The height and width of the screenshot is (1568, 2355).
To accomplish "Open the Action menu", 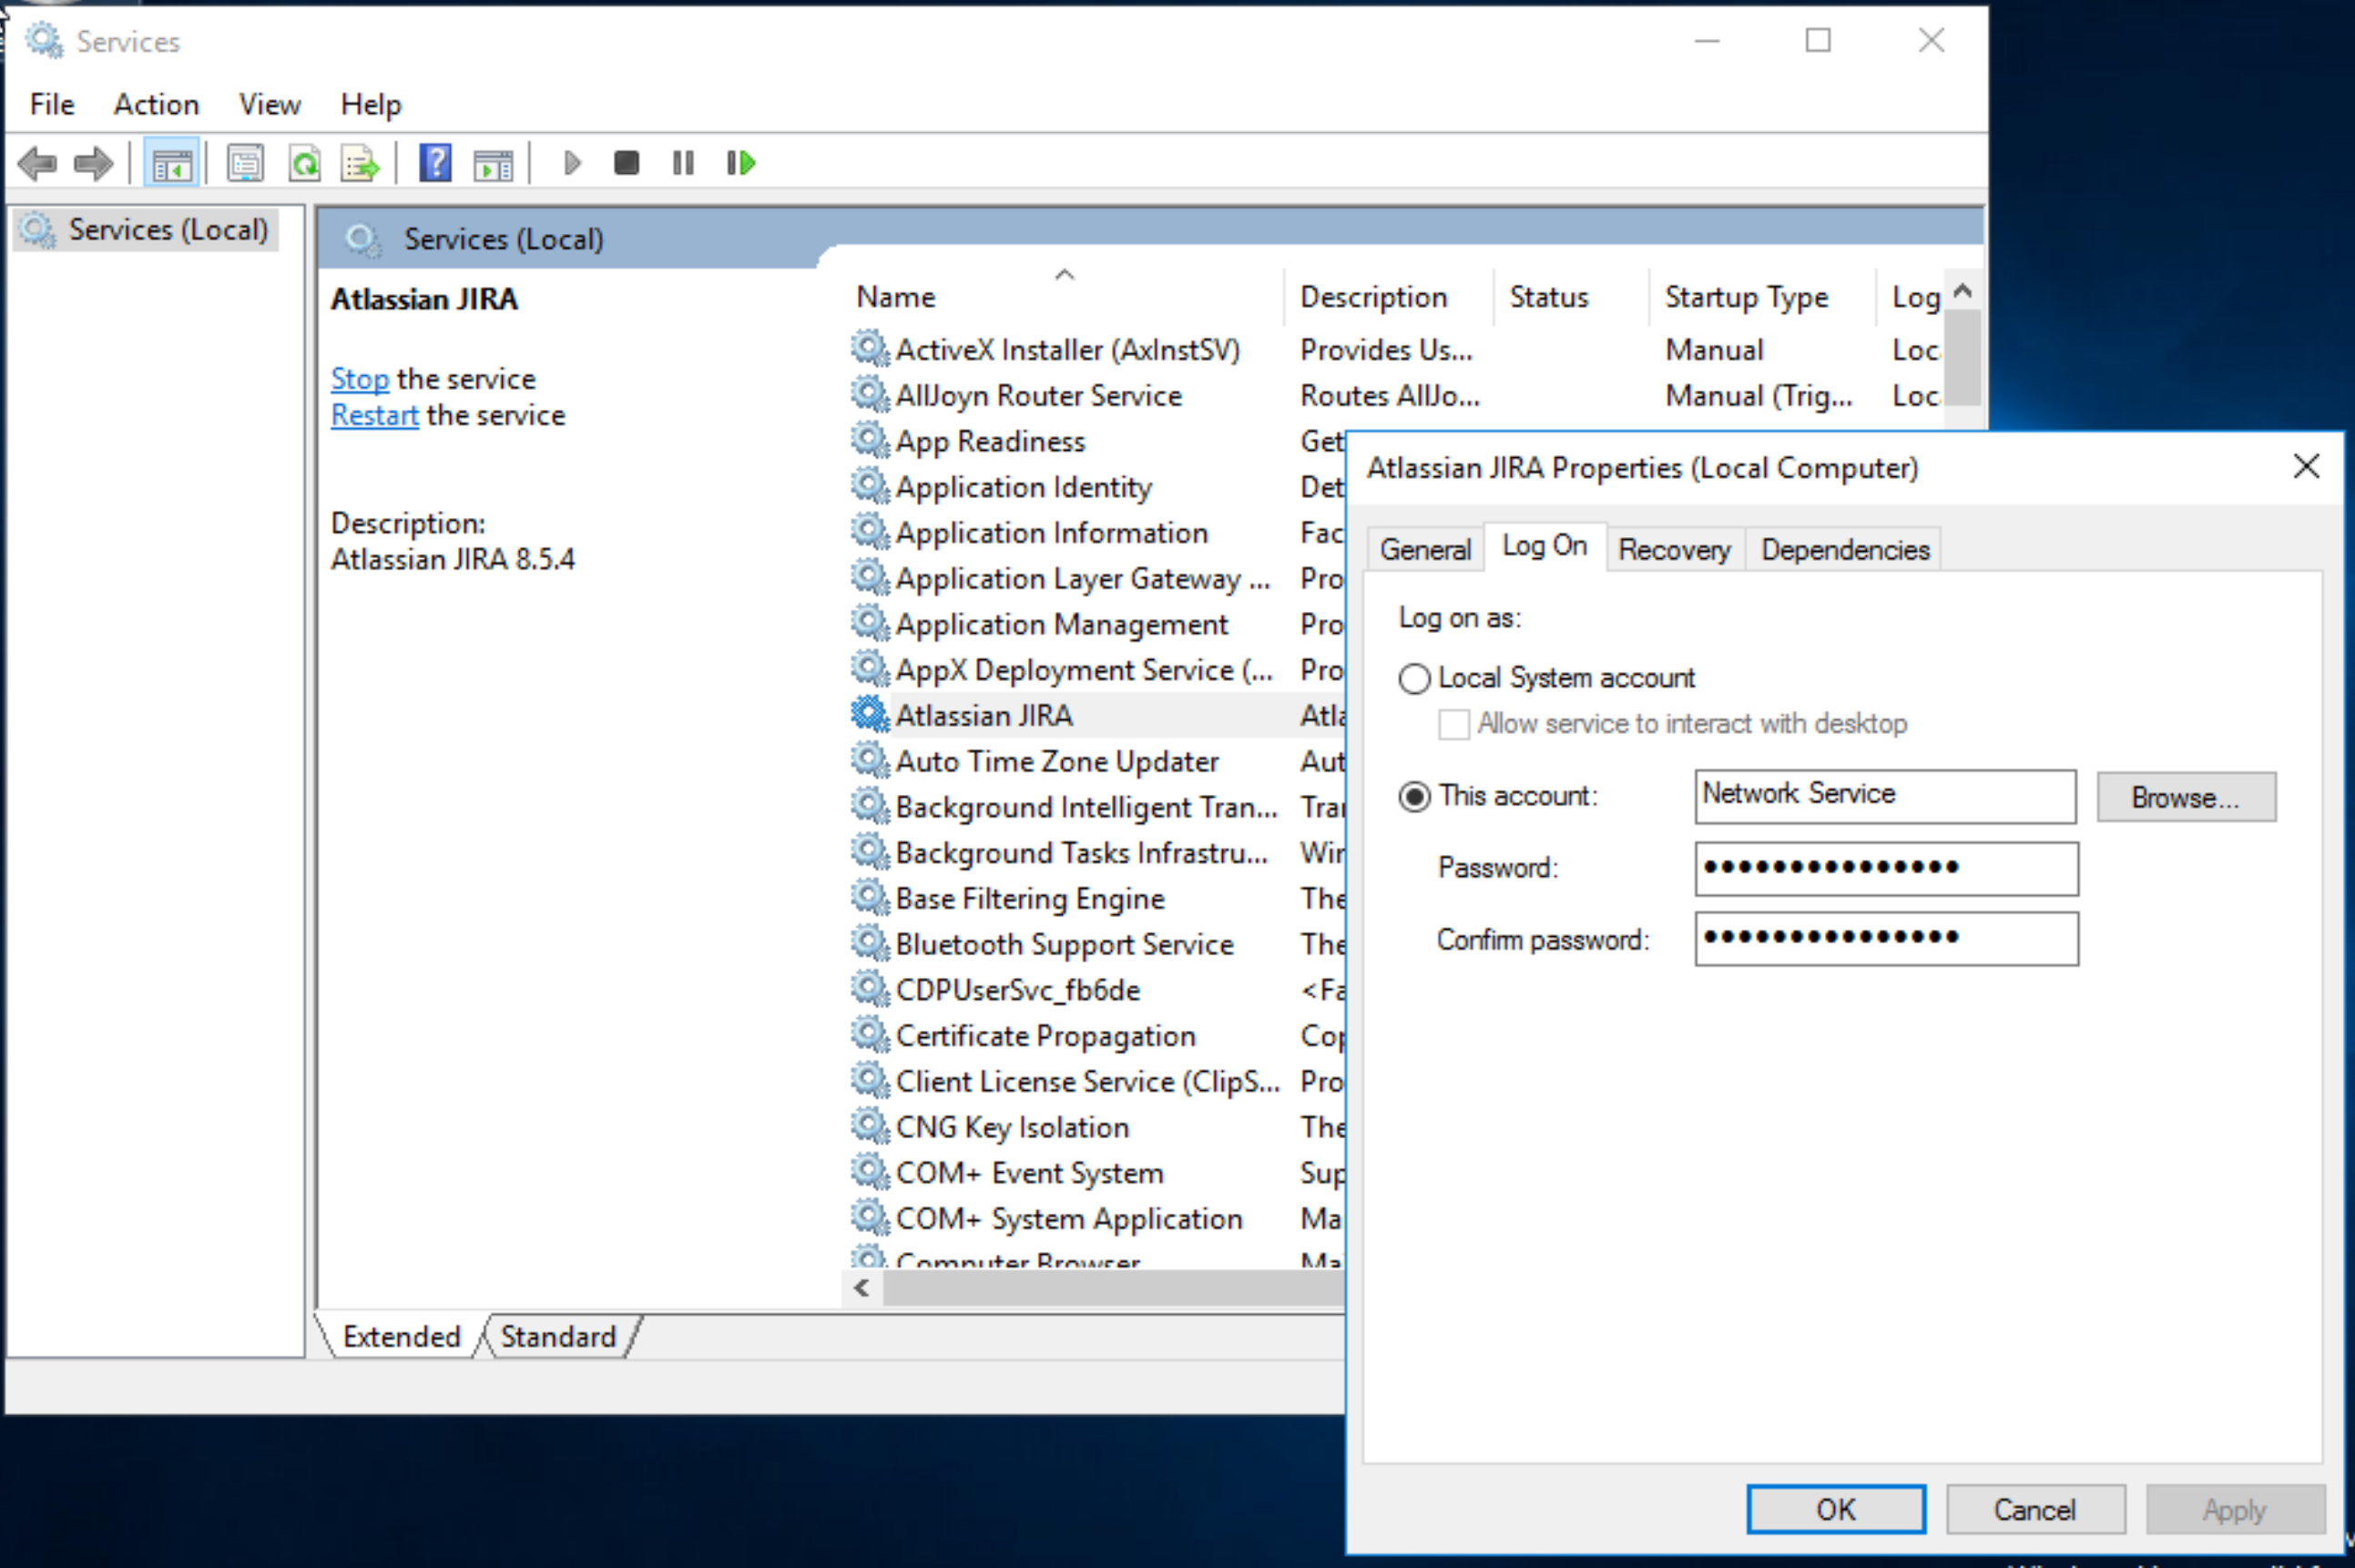I will 156,104.
